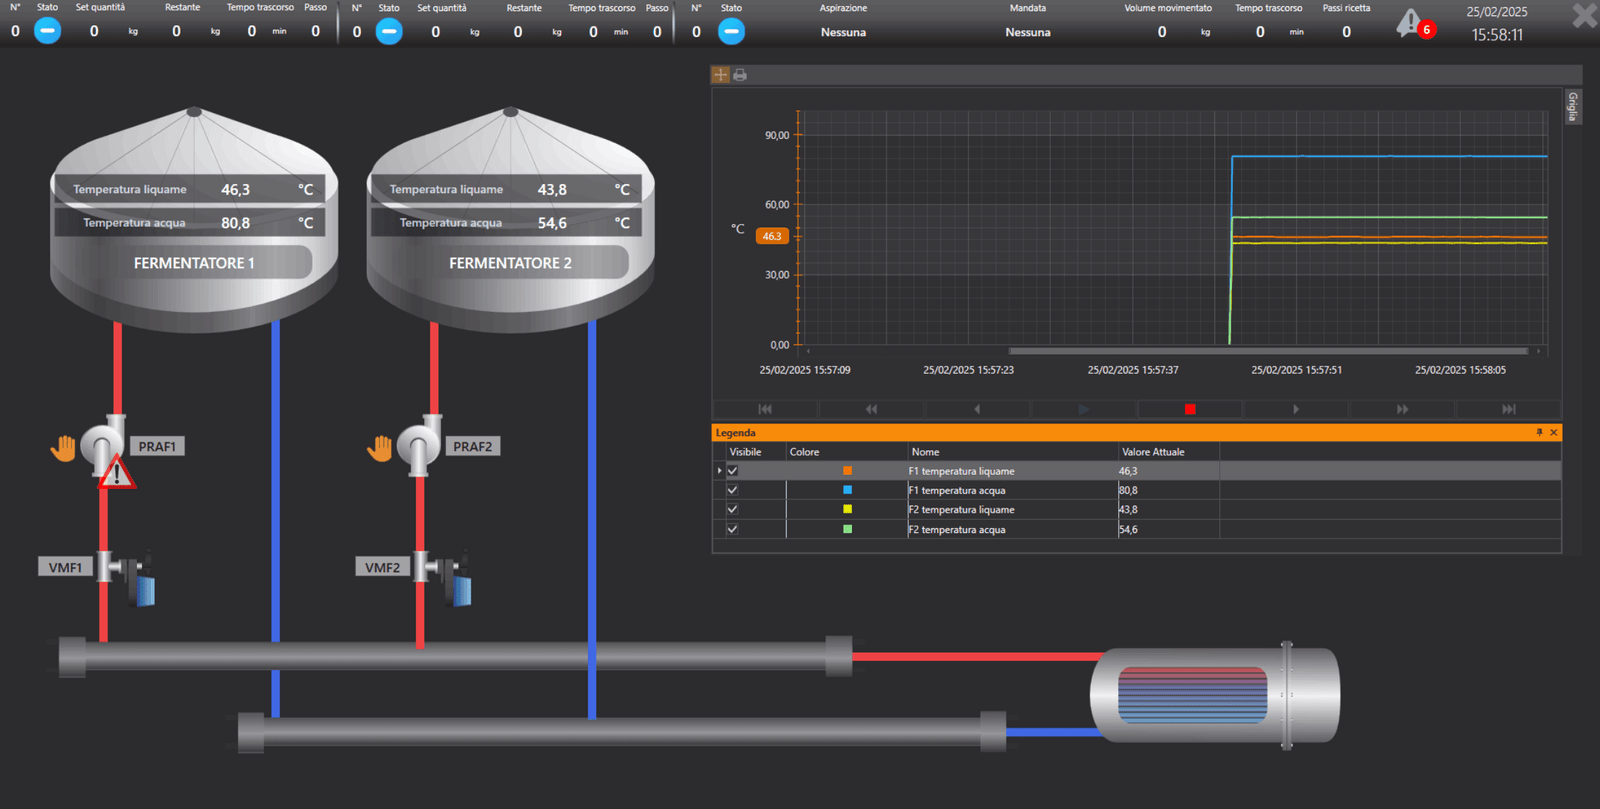
Task: Click the alarm bell with 6 notifications
Action: point(1411,23)
